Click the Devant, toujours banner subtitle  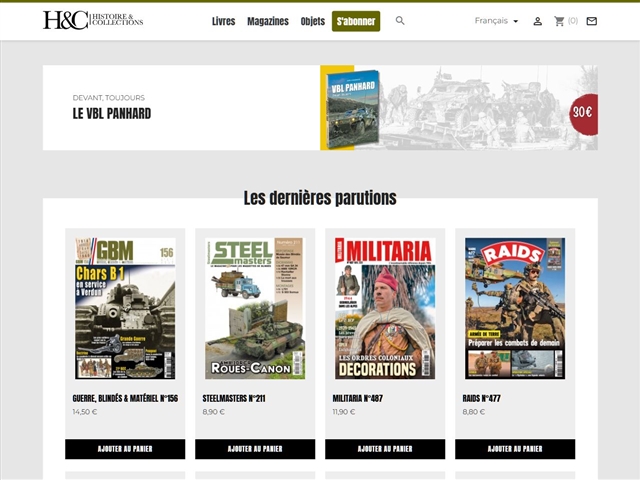point(109,98)
